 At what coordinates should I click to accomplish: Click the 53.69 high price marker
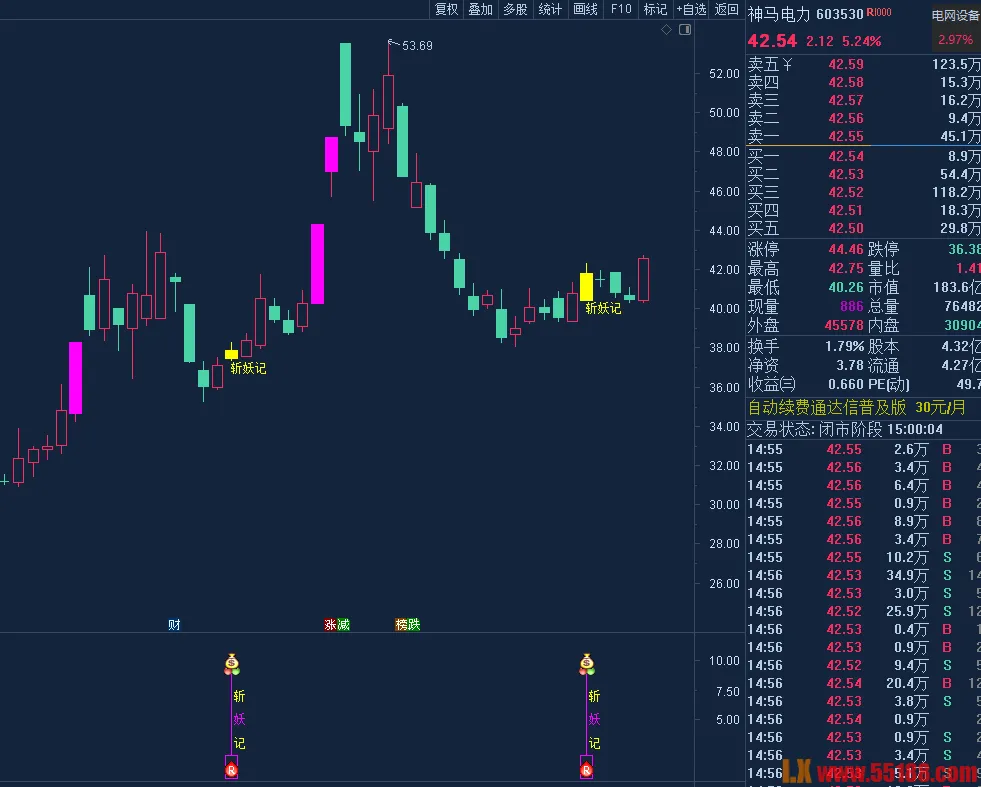coord(417,46)
